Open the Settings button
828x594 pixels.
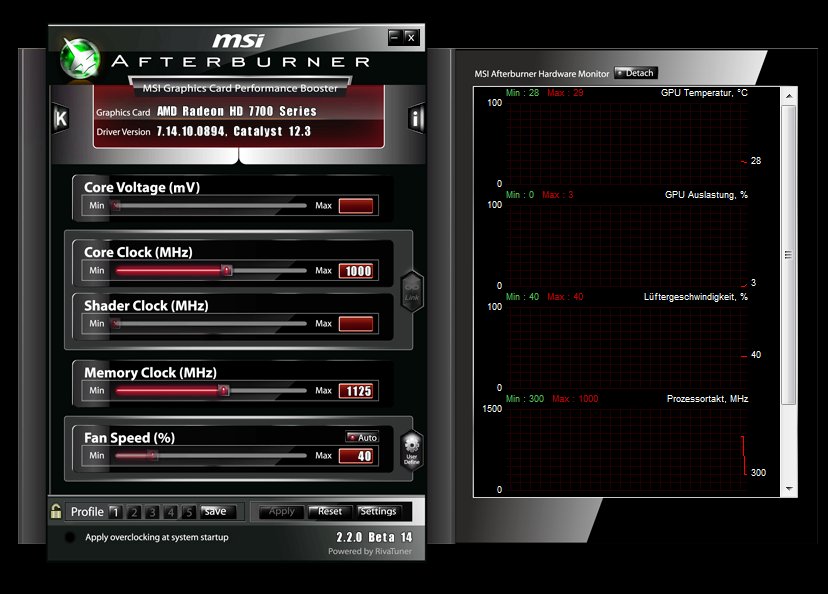pyautogui.click(x=378, y=512)
